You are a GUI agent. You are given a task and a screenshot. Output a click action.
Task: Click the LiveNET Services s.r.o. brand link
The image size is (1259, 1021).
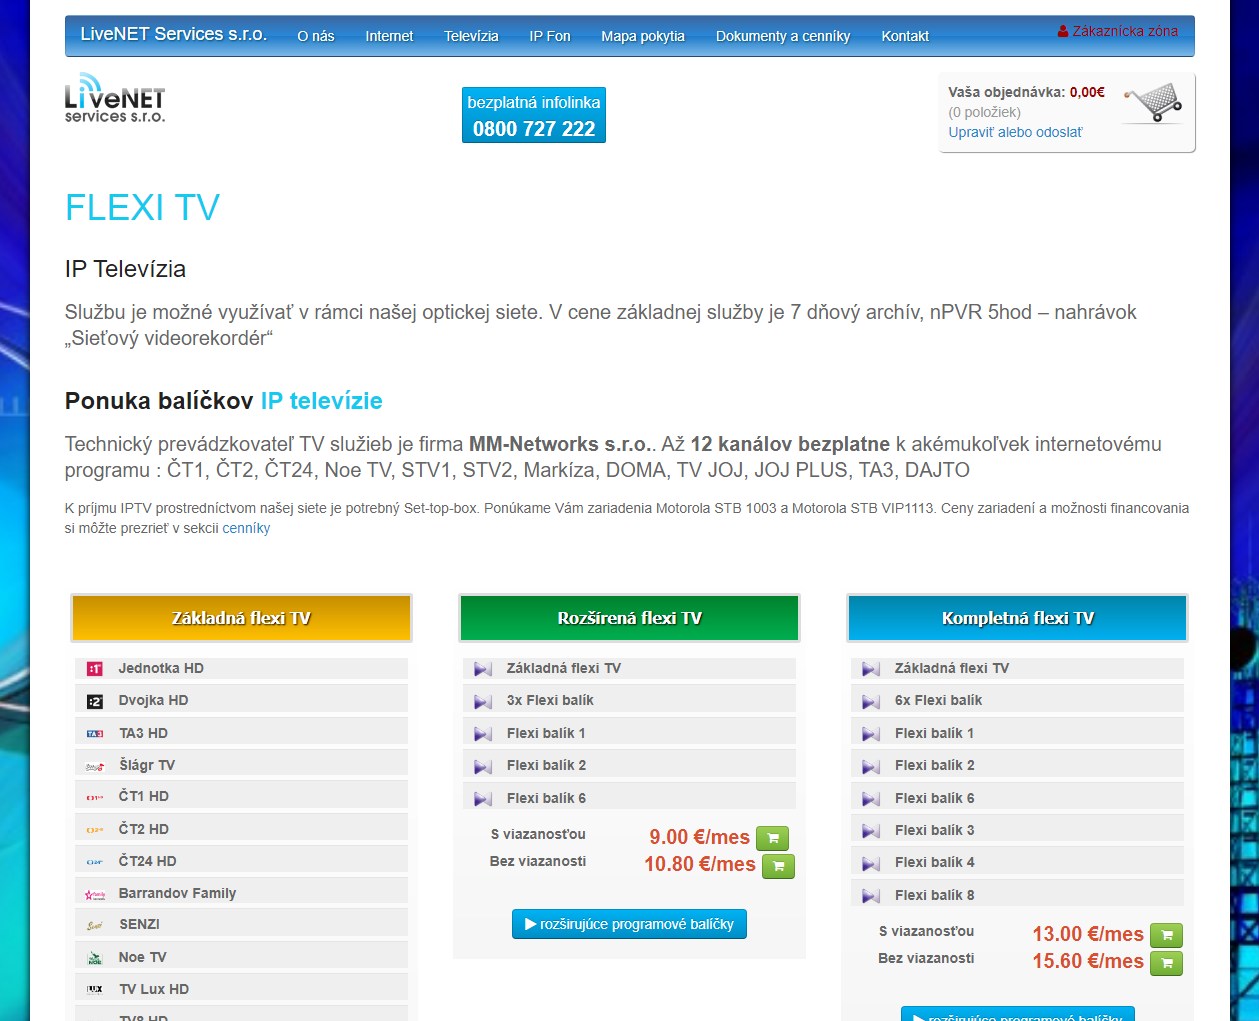(x=174, y=34)
